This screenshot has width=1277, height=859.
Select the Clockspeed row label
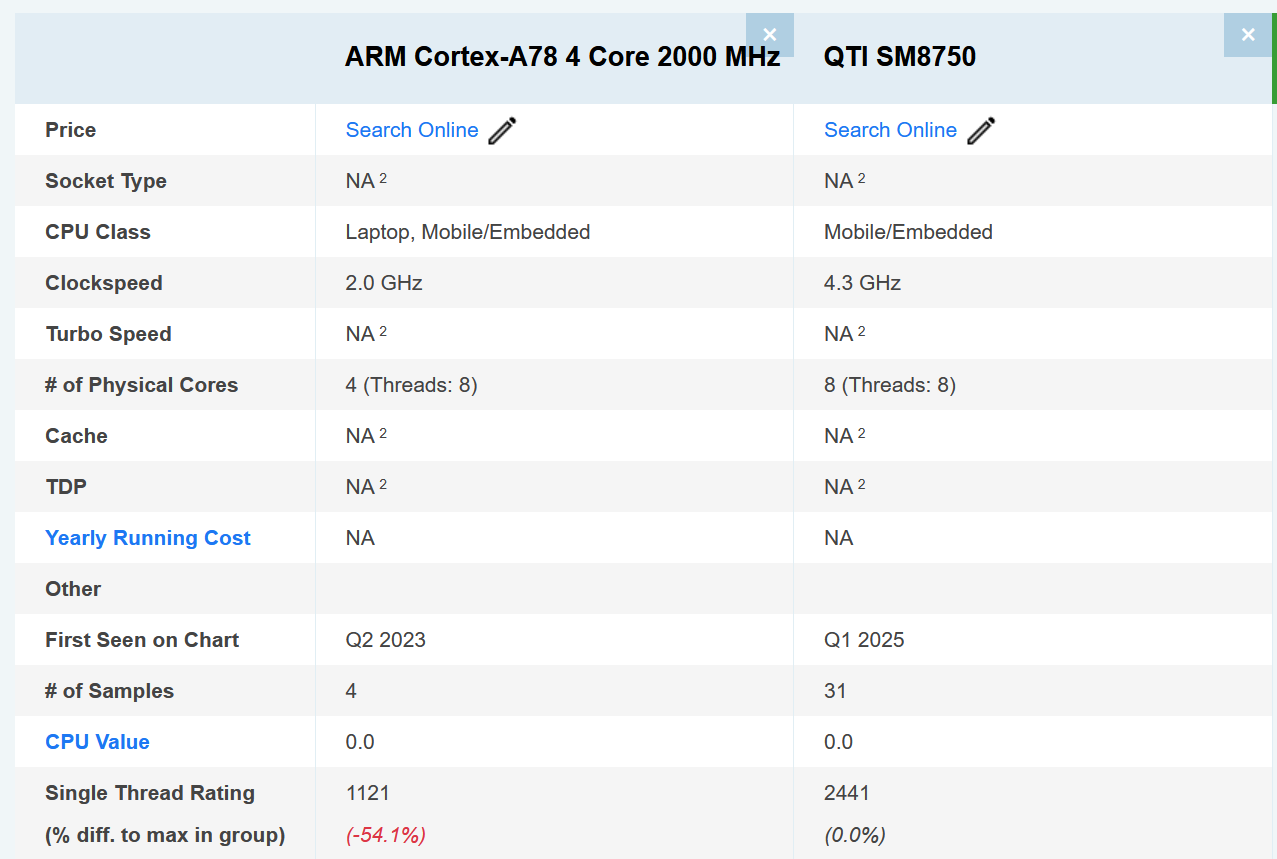(104, 283)
